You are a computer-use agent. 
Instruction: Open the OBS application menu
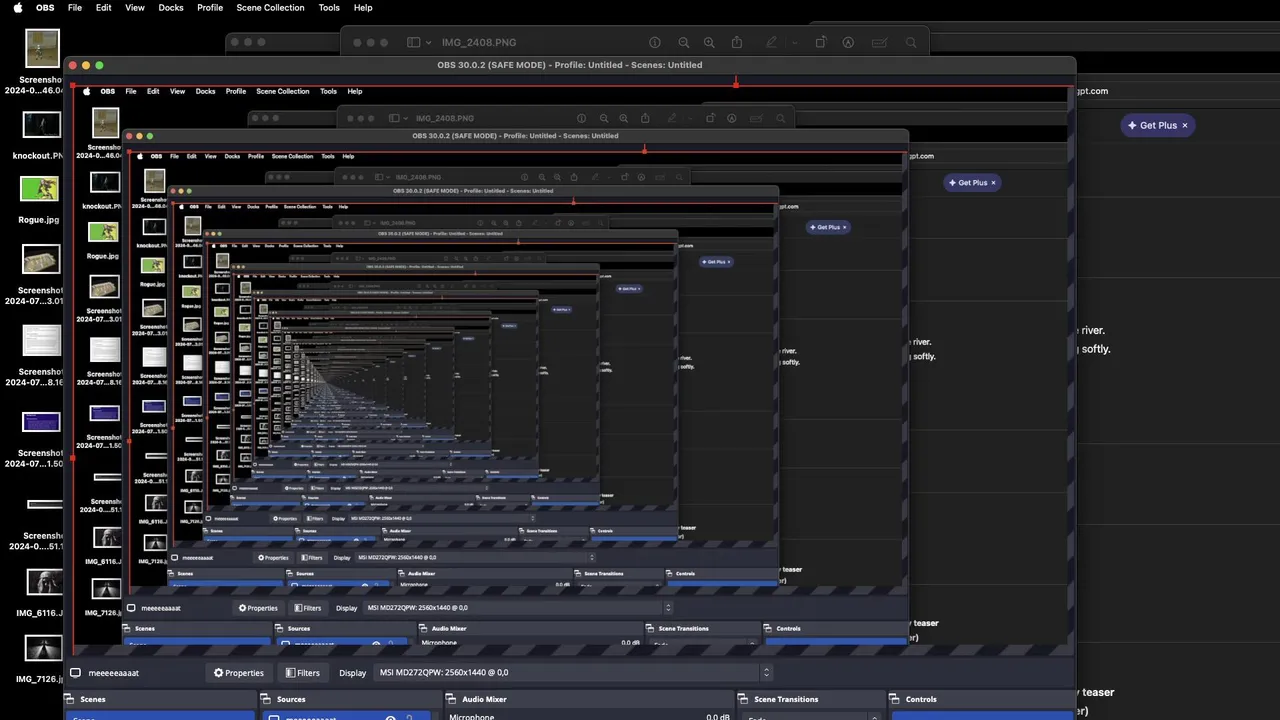tap(45, 7)
